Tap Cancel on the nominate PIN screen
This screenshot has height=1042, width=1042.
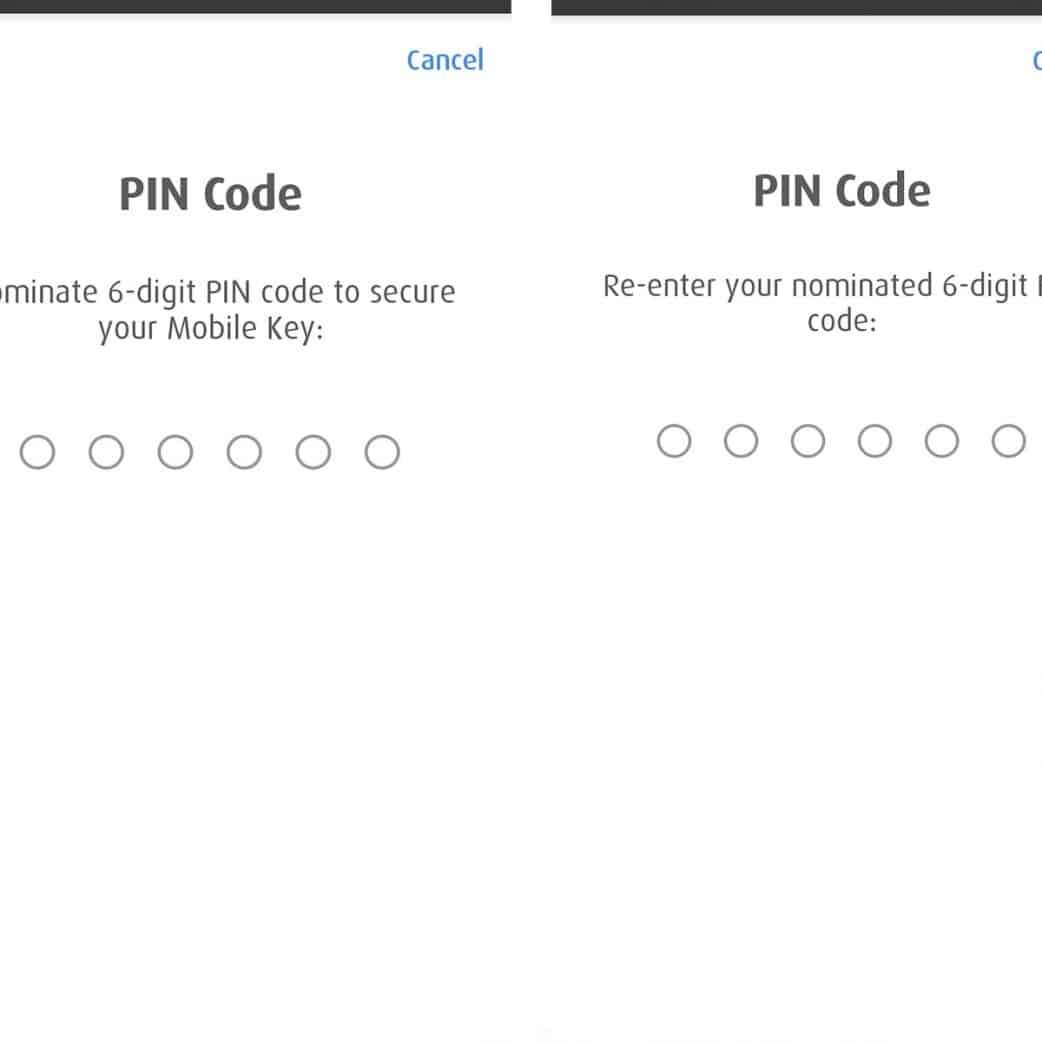pyautogui.click(x=445, y=60)
